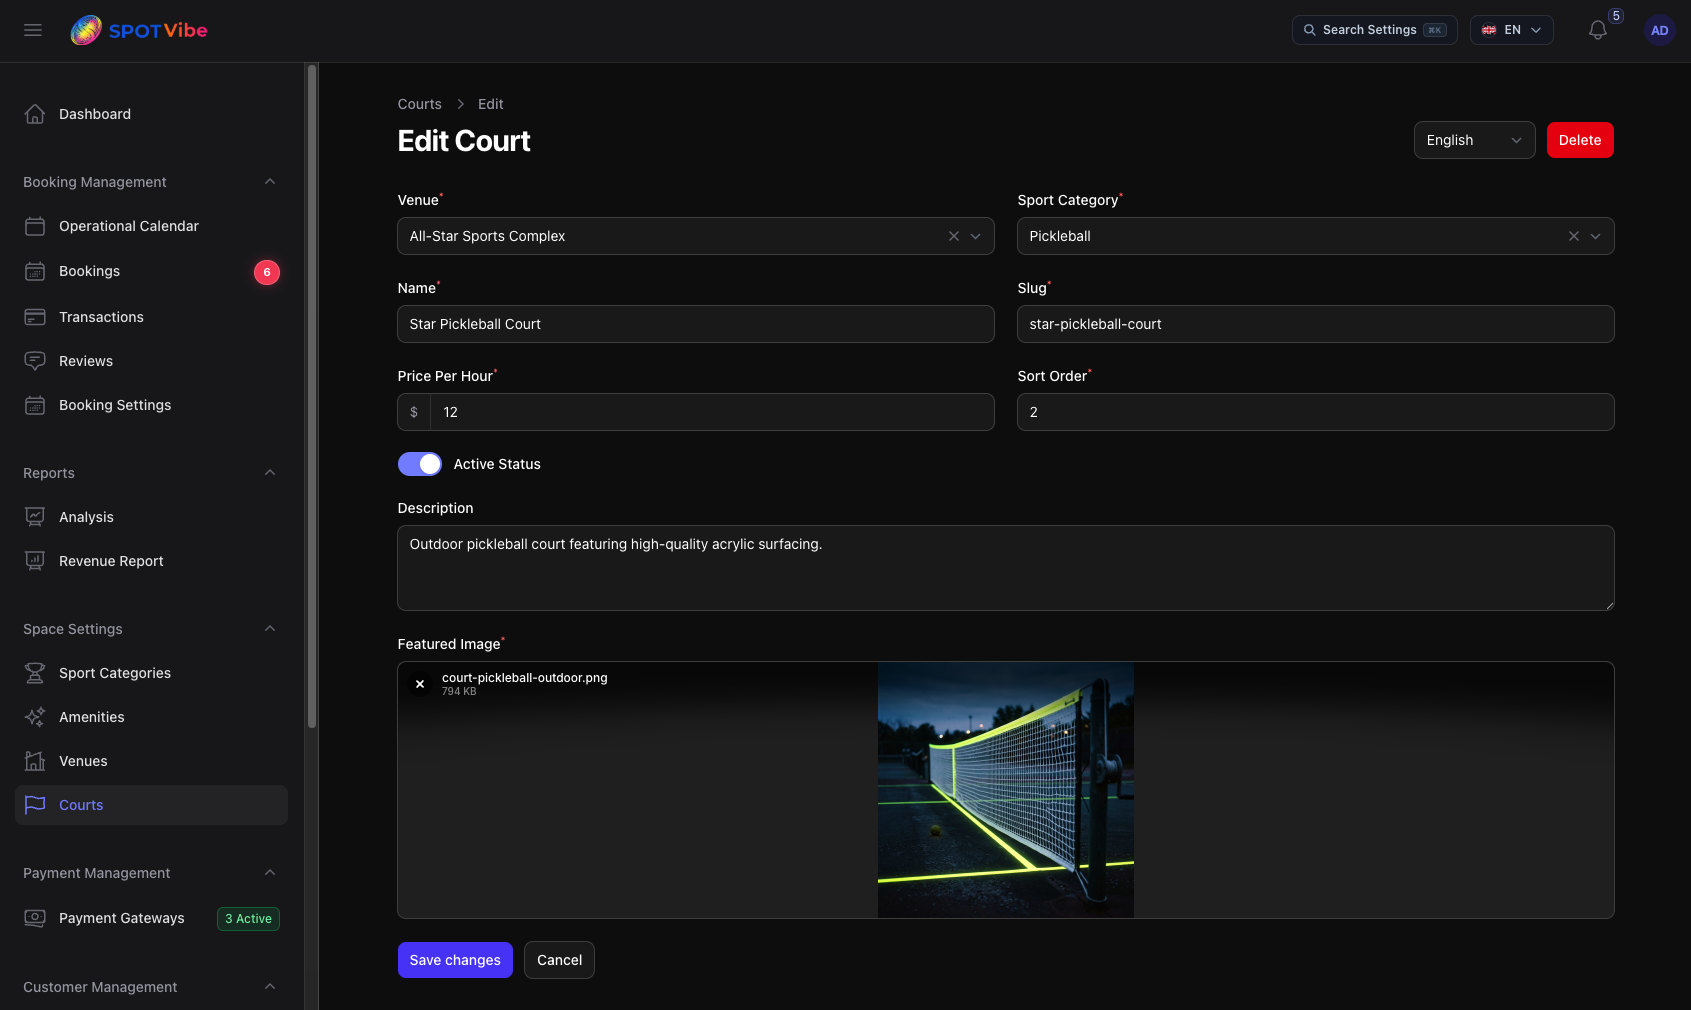Click the Booking Settings icon
This screenshot has width=1691, height=1010.
pyautogui.click(x=35, y=405)
